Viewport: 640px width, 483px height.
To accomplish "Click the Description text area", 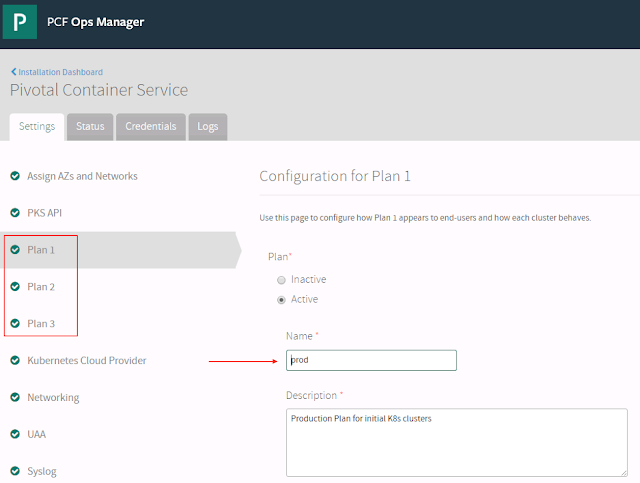I will 456,441.
